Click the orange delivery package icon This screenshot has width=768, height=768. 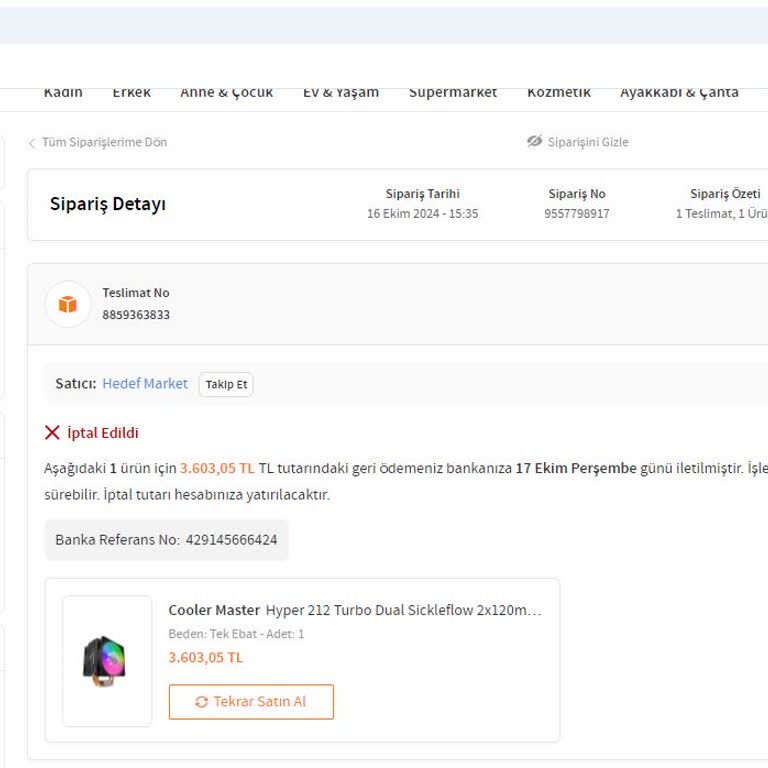(x=68, y=304)
